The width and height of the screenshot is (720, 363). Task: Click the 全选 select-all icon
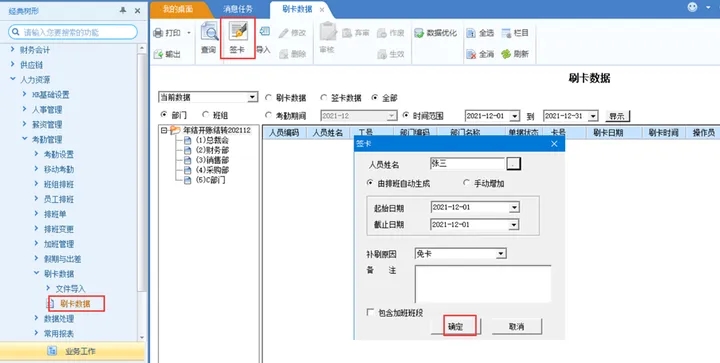click(471, 33)
